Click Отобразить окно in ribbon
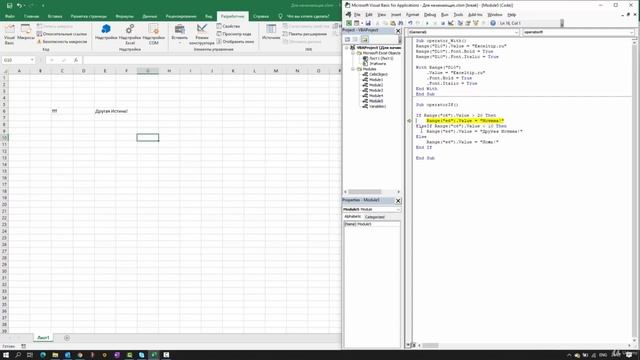This screenshot has width=640, height=360. pyautogui.click(x=235, y=42)
